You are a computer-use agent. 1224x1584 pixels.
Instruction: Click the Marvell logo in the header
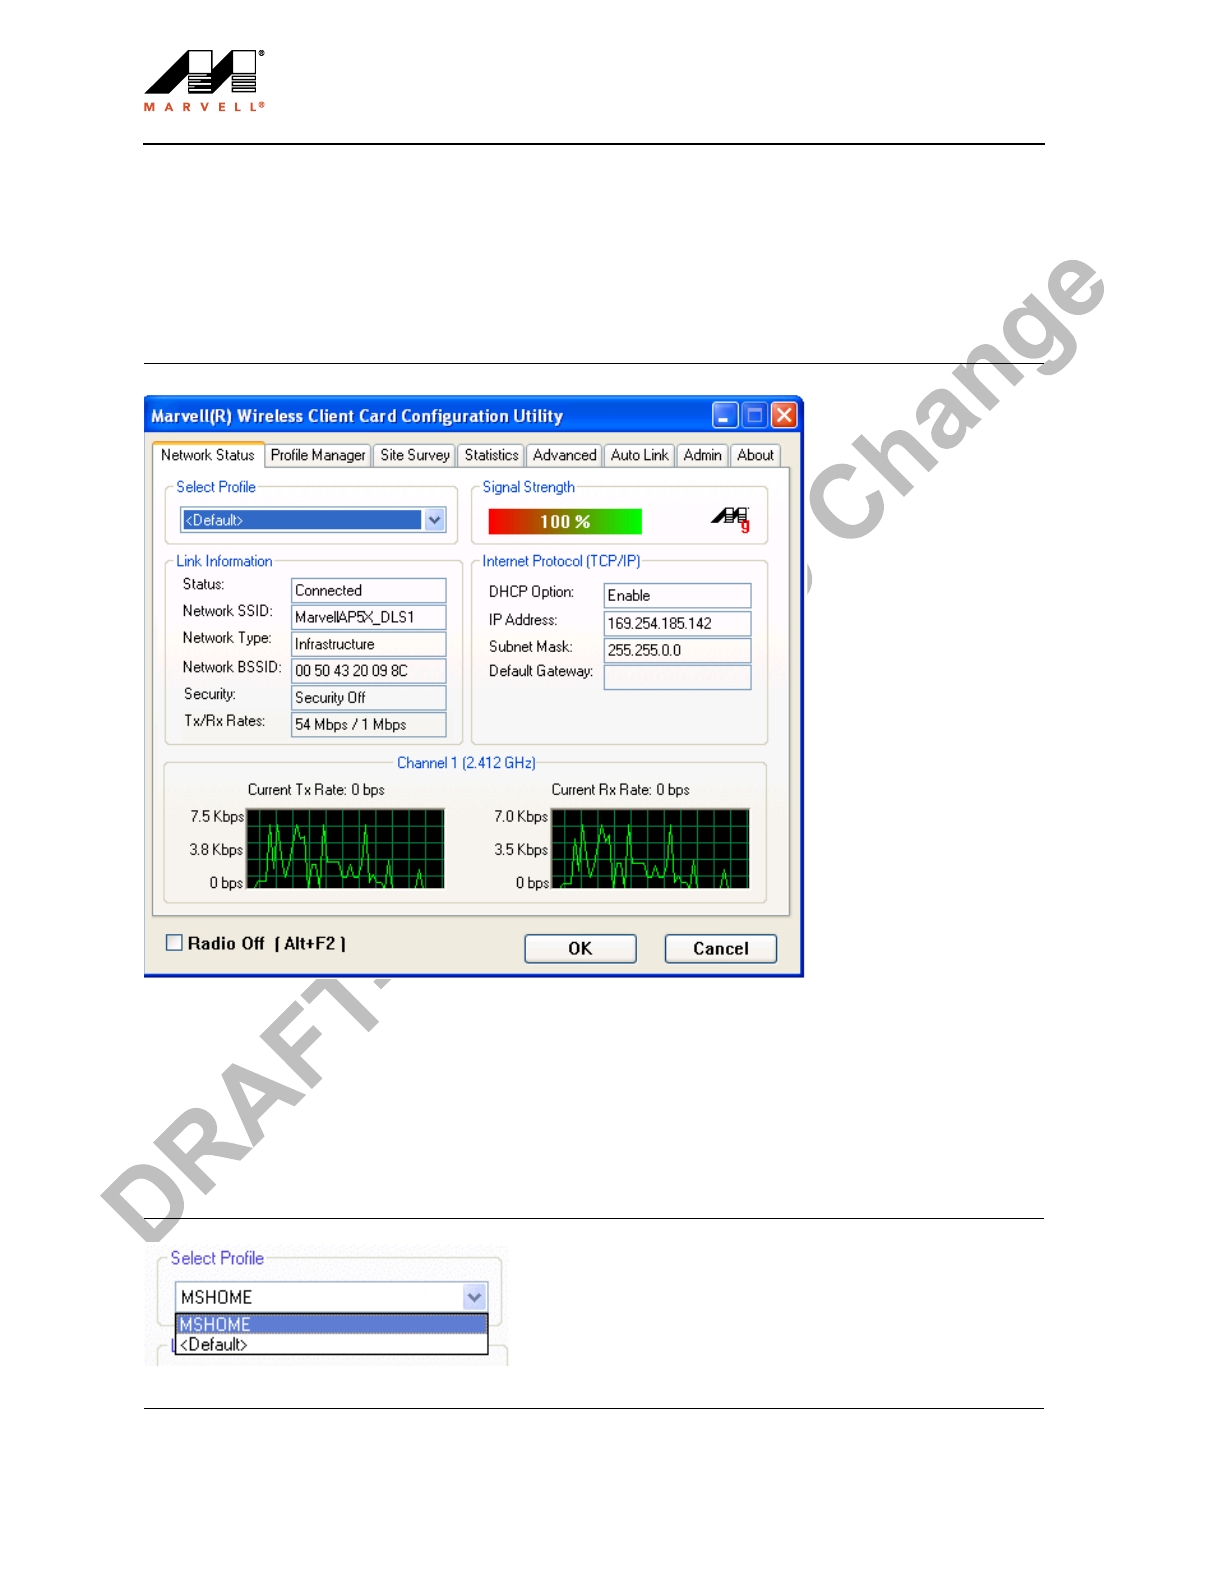[205, 81]
